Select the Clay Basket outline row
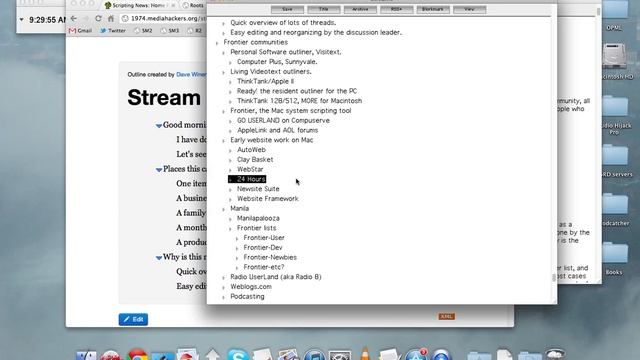The height and width of the screenshot is (360, 640). pyautogui.click(x=255, y=160)
